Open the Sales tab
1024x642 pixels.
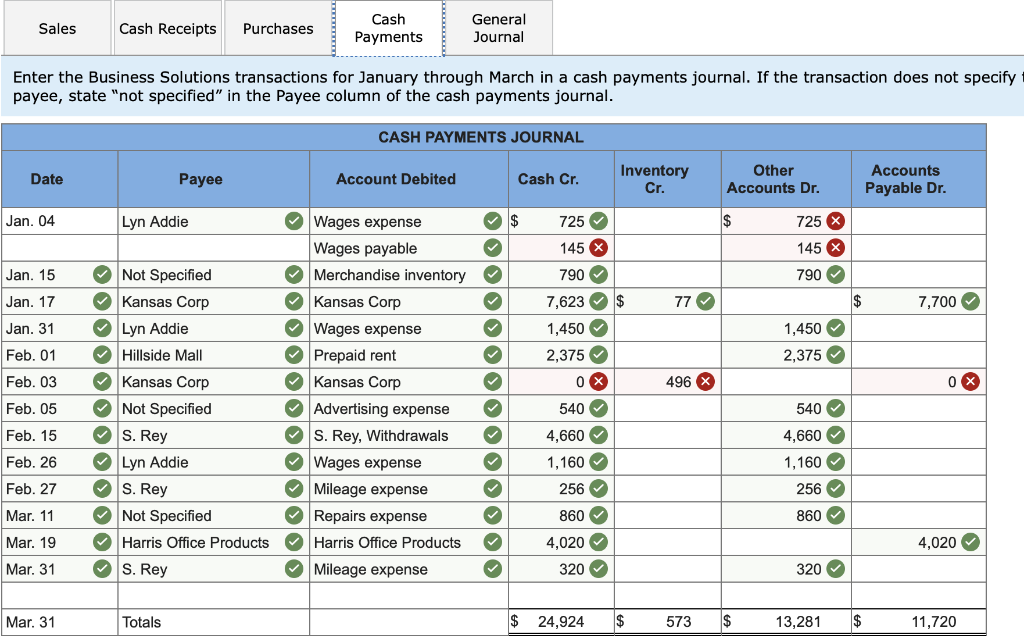tap(57, 29)
